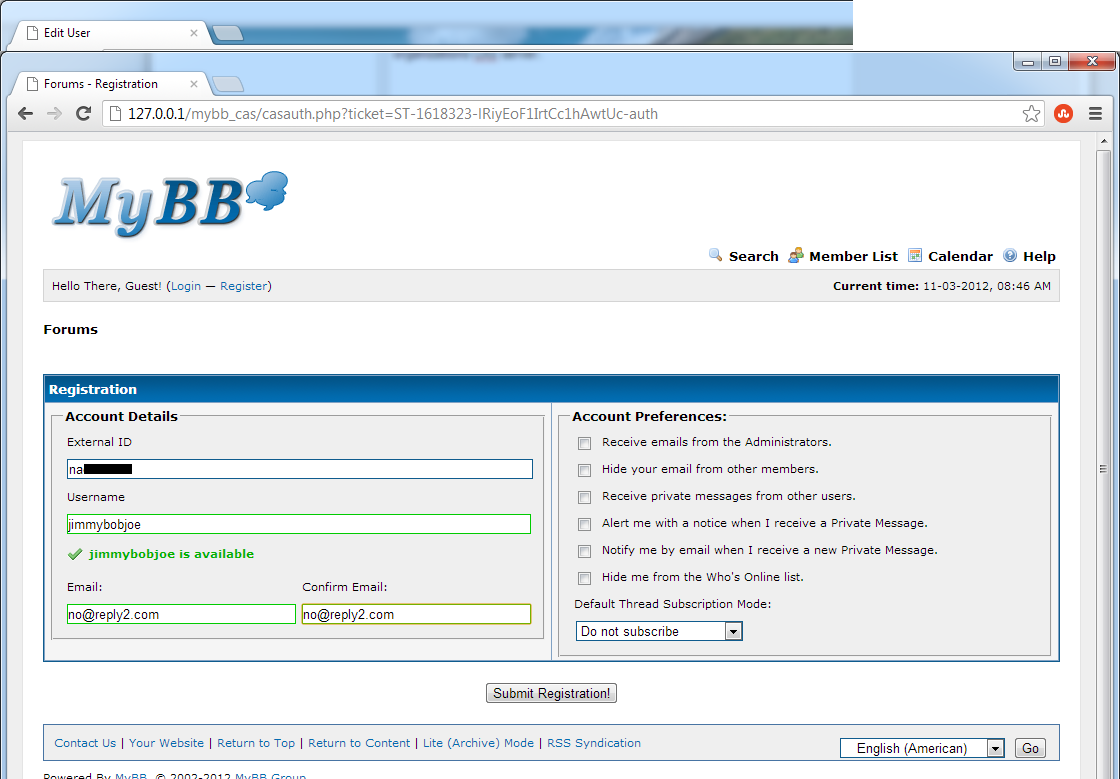Close the Forums - Registration tab
1120x779 pixels.
pos(194,84)
